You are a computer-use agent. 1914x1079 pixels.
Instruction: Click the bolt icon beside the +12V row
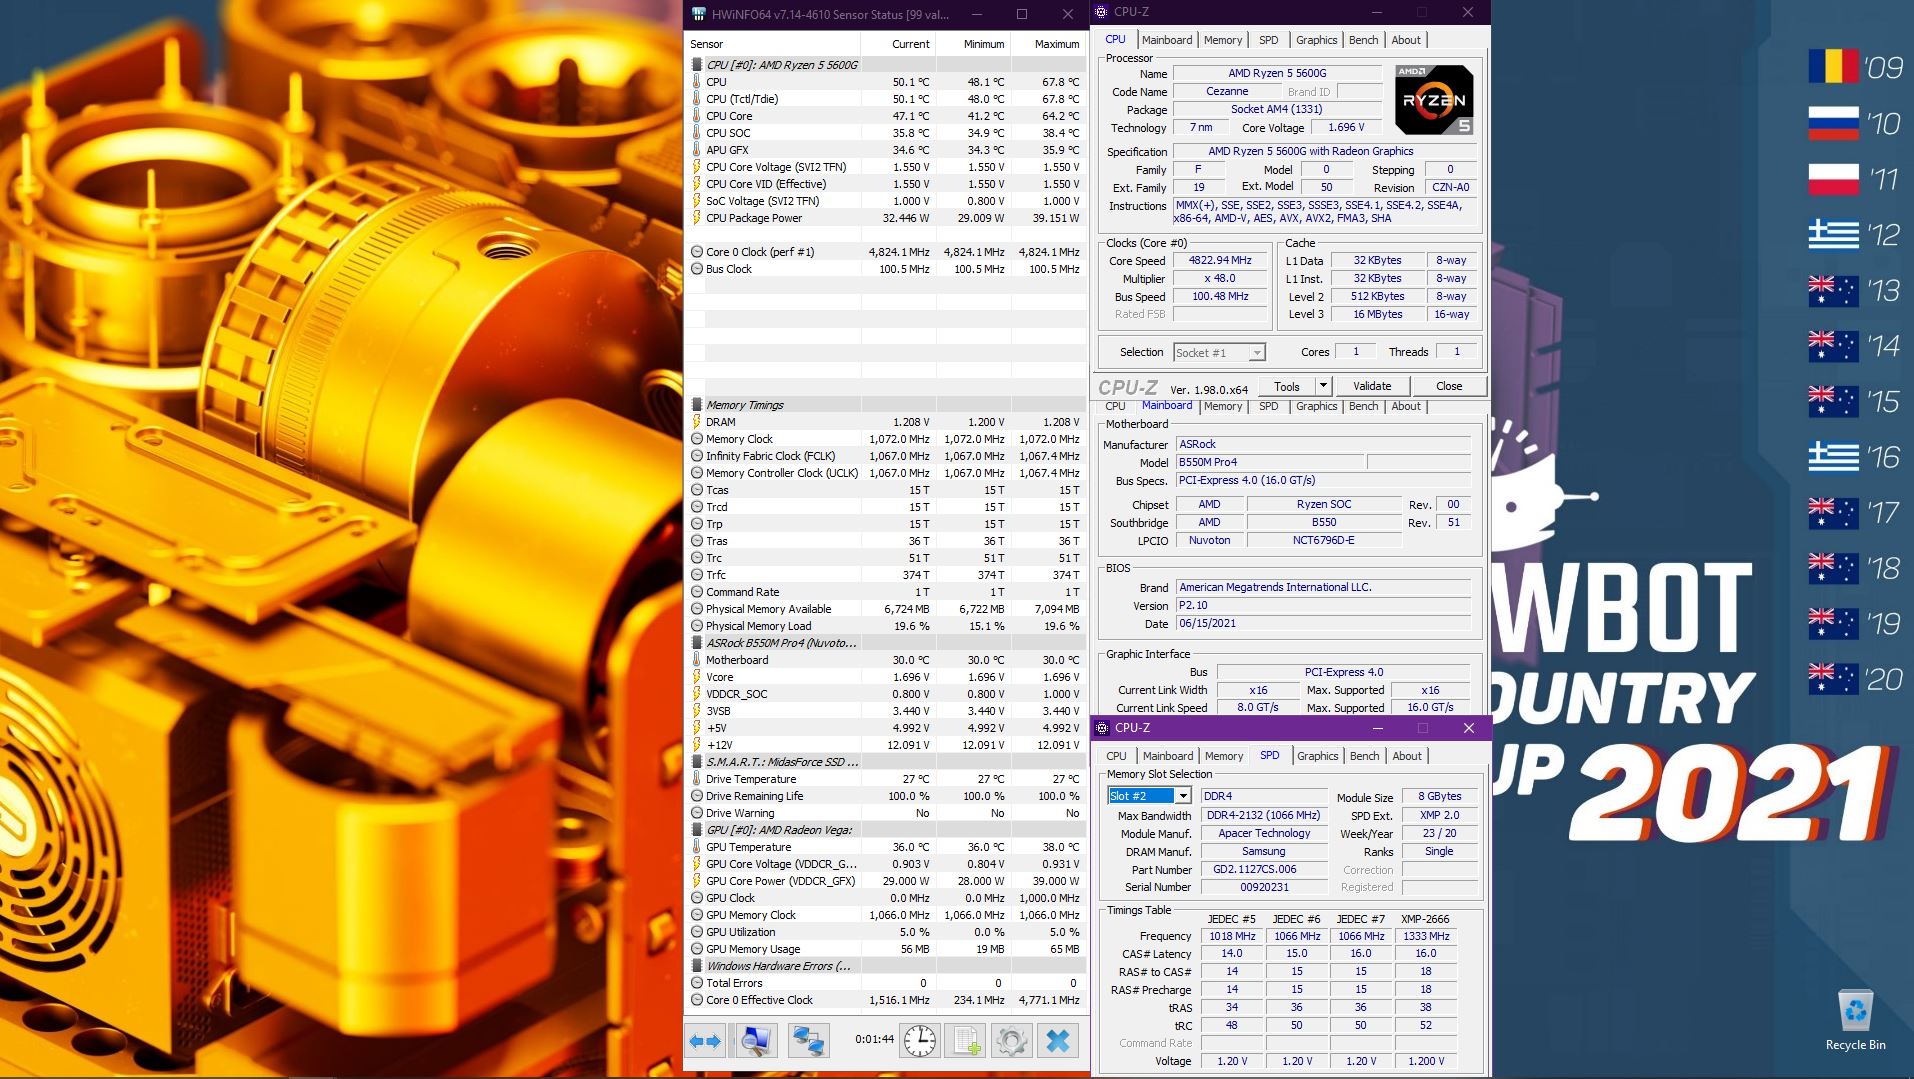697,745
